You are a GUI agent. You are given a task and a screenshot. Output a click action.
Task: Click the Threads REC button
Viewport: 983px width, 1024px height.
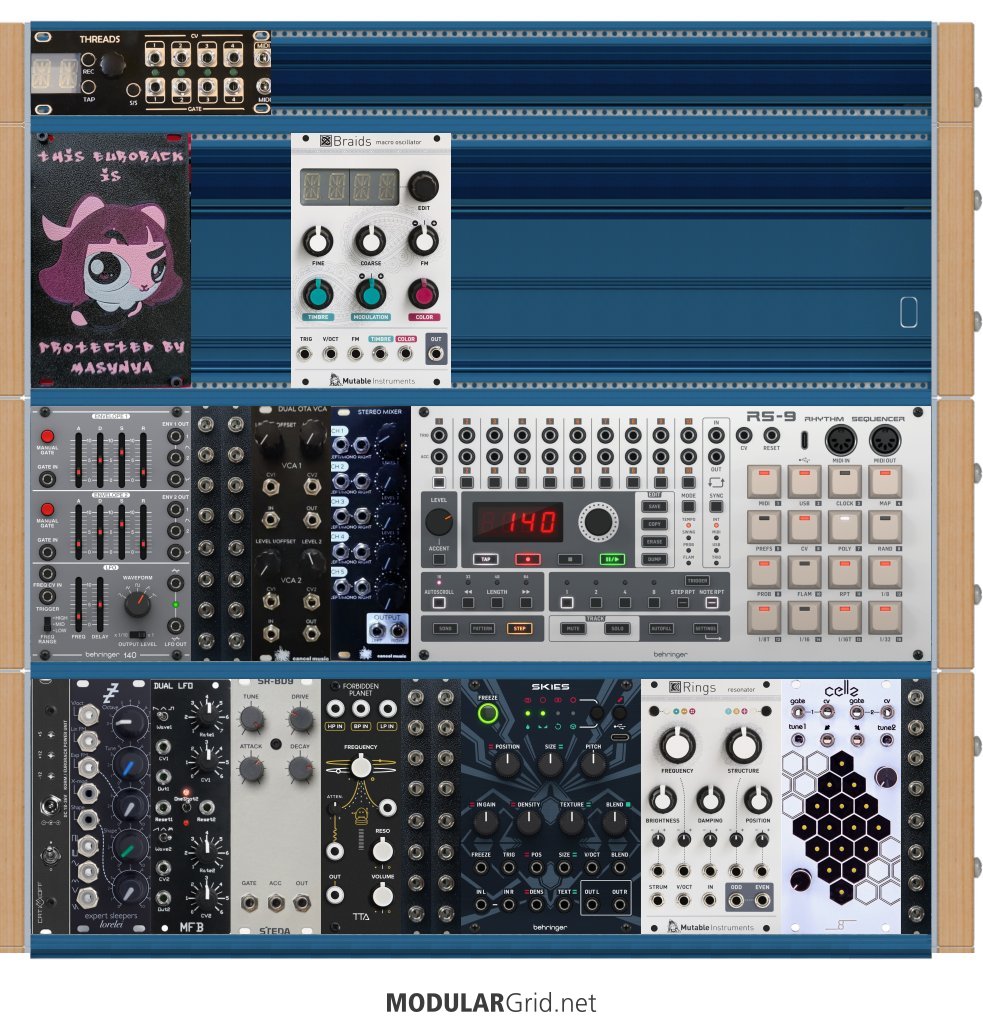point(89,60)
